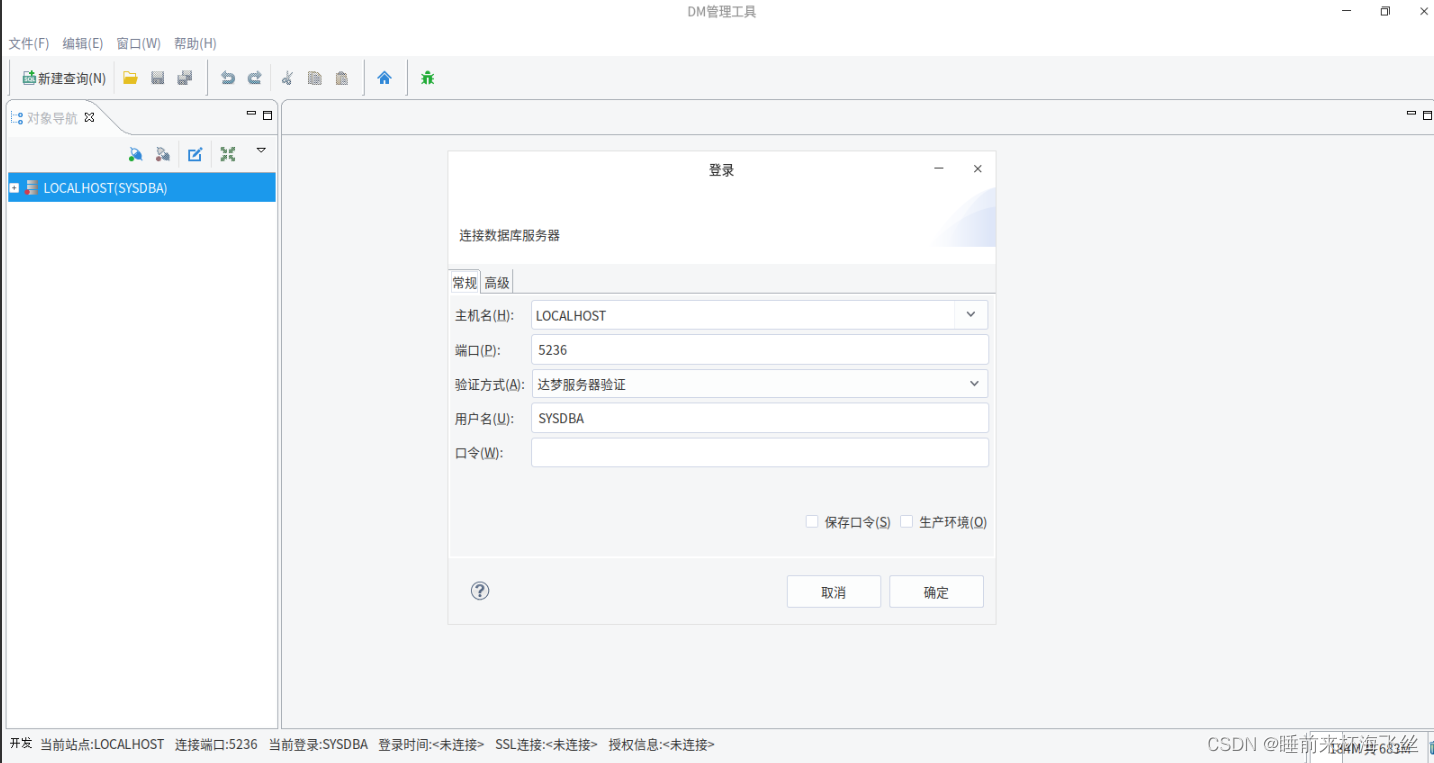The image size is (1434, 763).
Task: Click the 开发 label in status bar
Action: click(21, 744)
